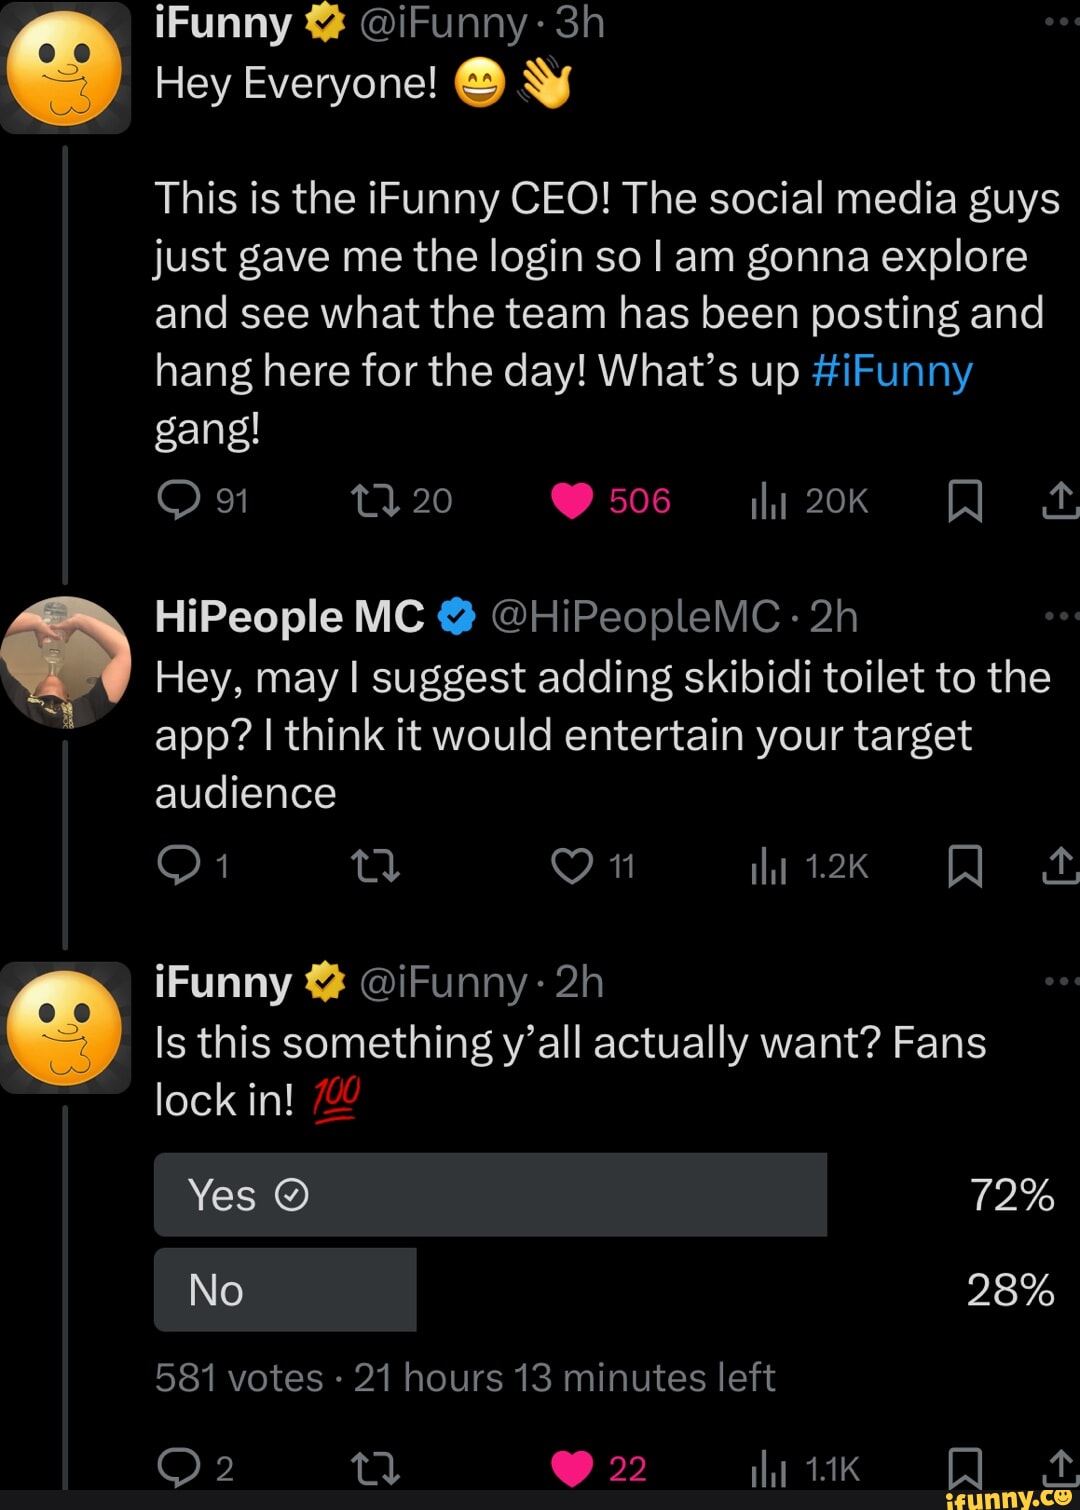Open iFunny's profile picture
This screenshot has width=1080, height=1510.
(x=66, y=63)
